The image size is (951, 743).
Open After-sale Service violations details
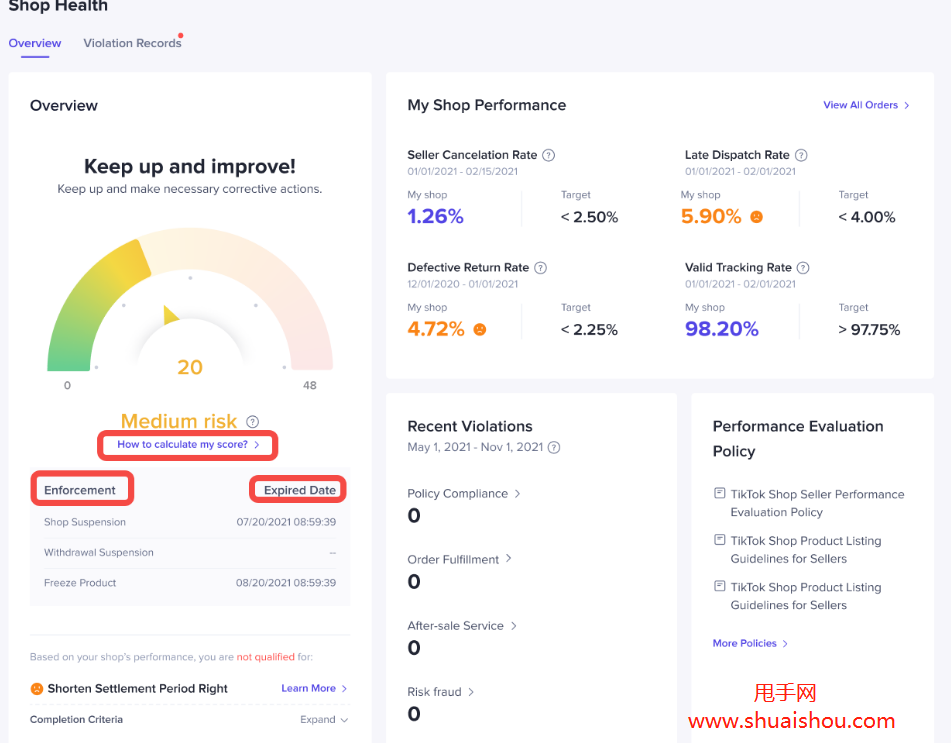point(462,626)
